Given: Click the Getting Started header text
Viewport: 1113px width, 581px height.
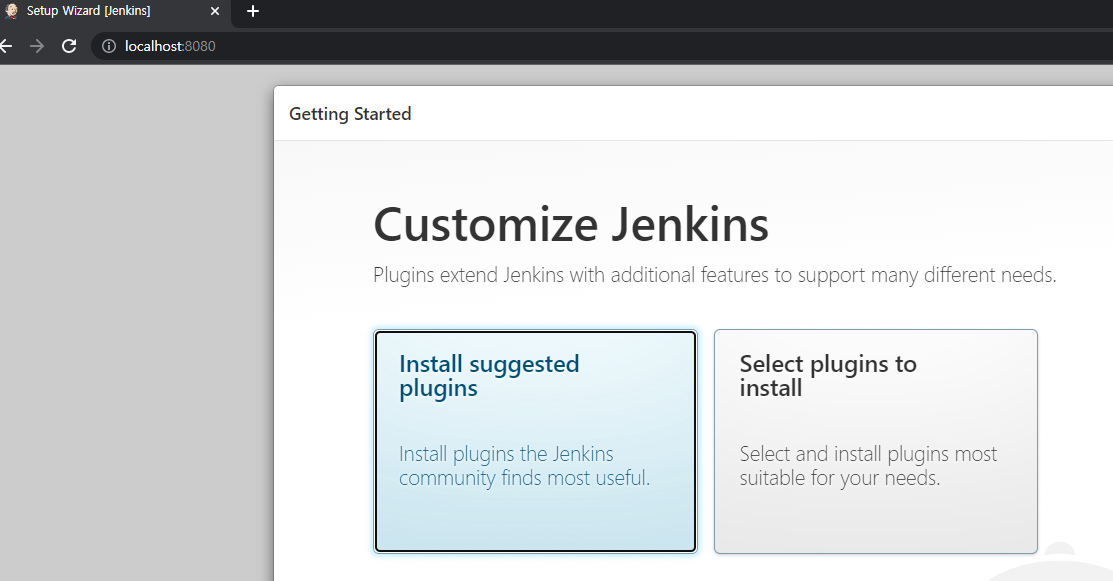Looking at the screenshot, I should pyautogui.click(x=350, y=114).
